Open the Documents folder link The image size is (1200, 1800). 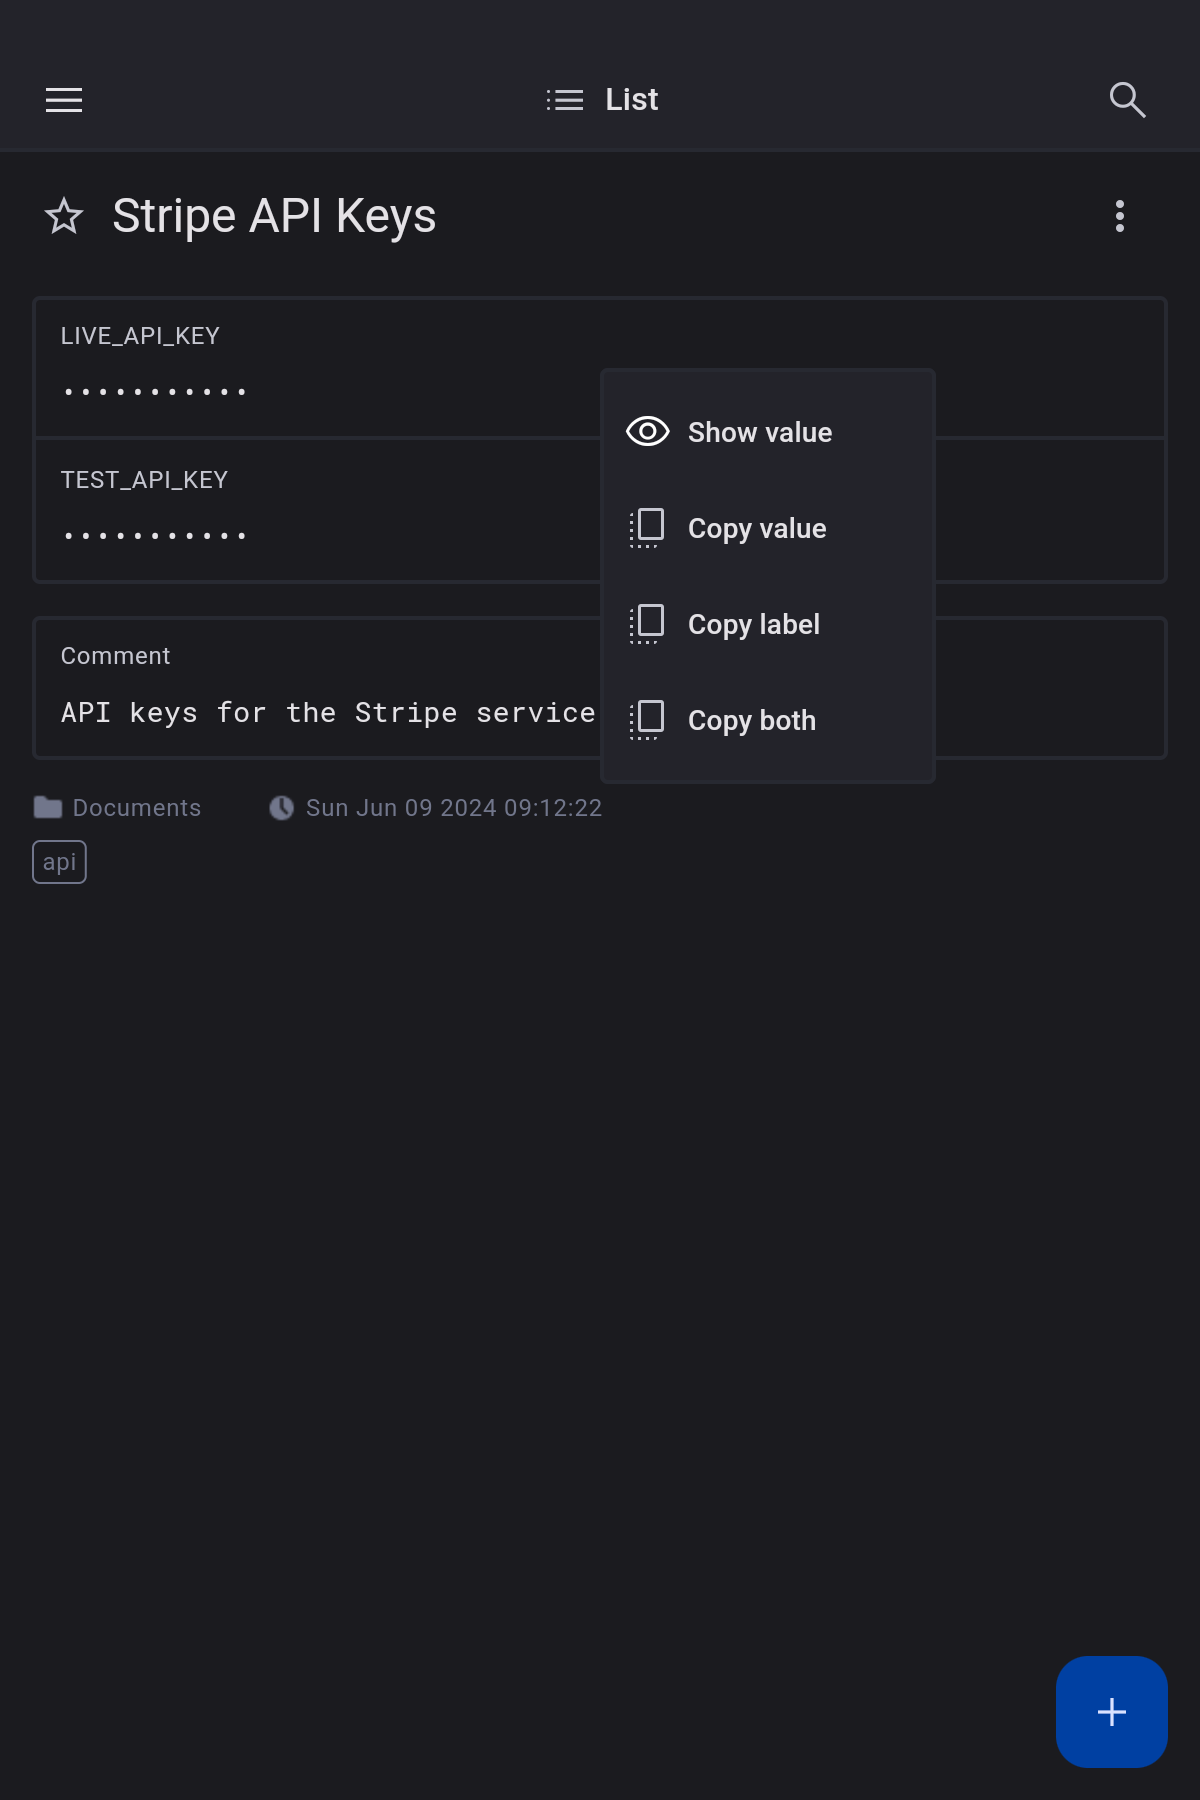coord(137,808)
